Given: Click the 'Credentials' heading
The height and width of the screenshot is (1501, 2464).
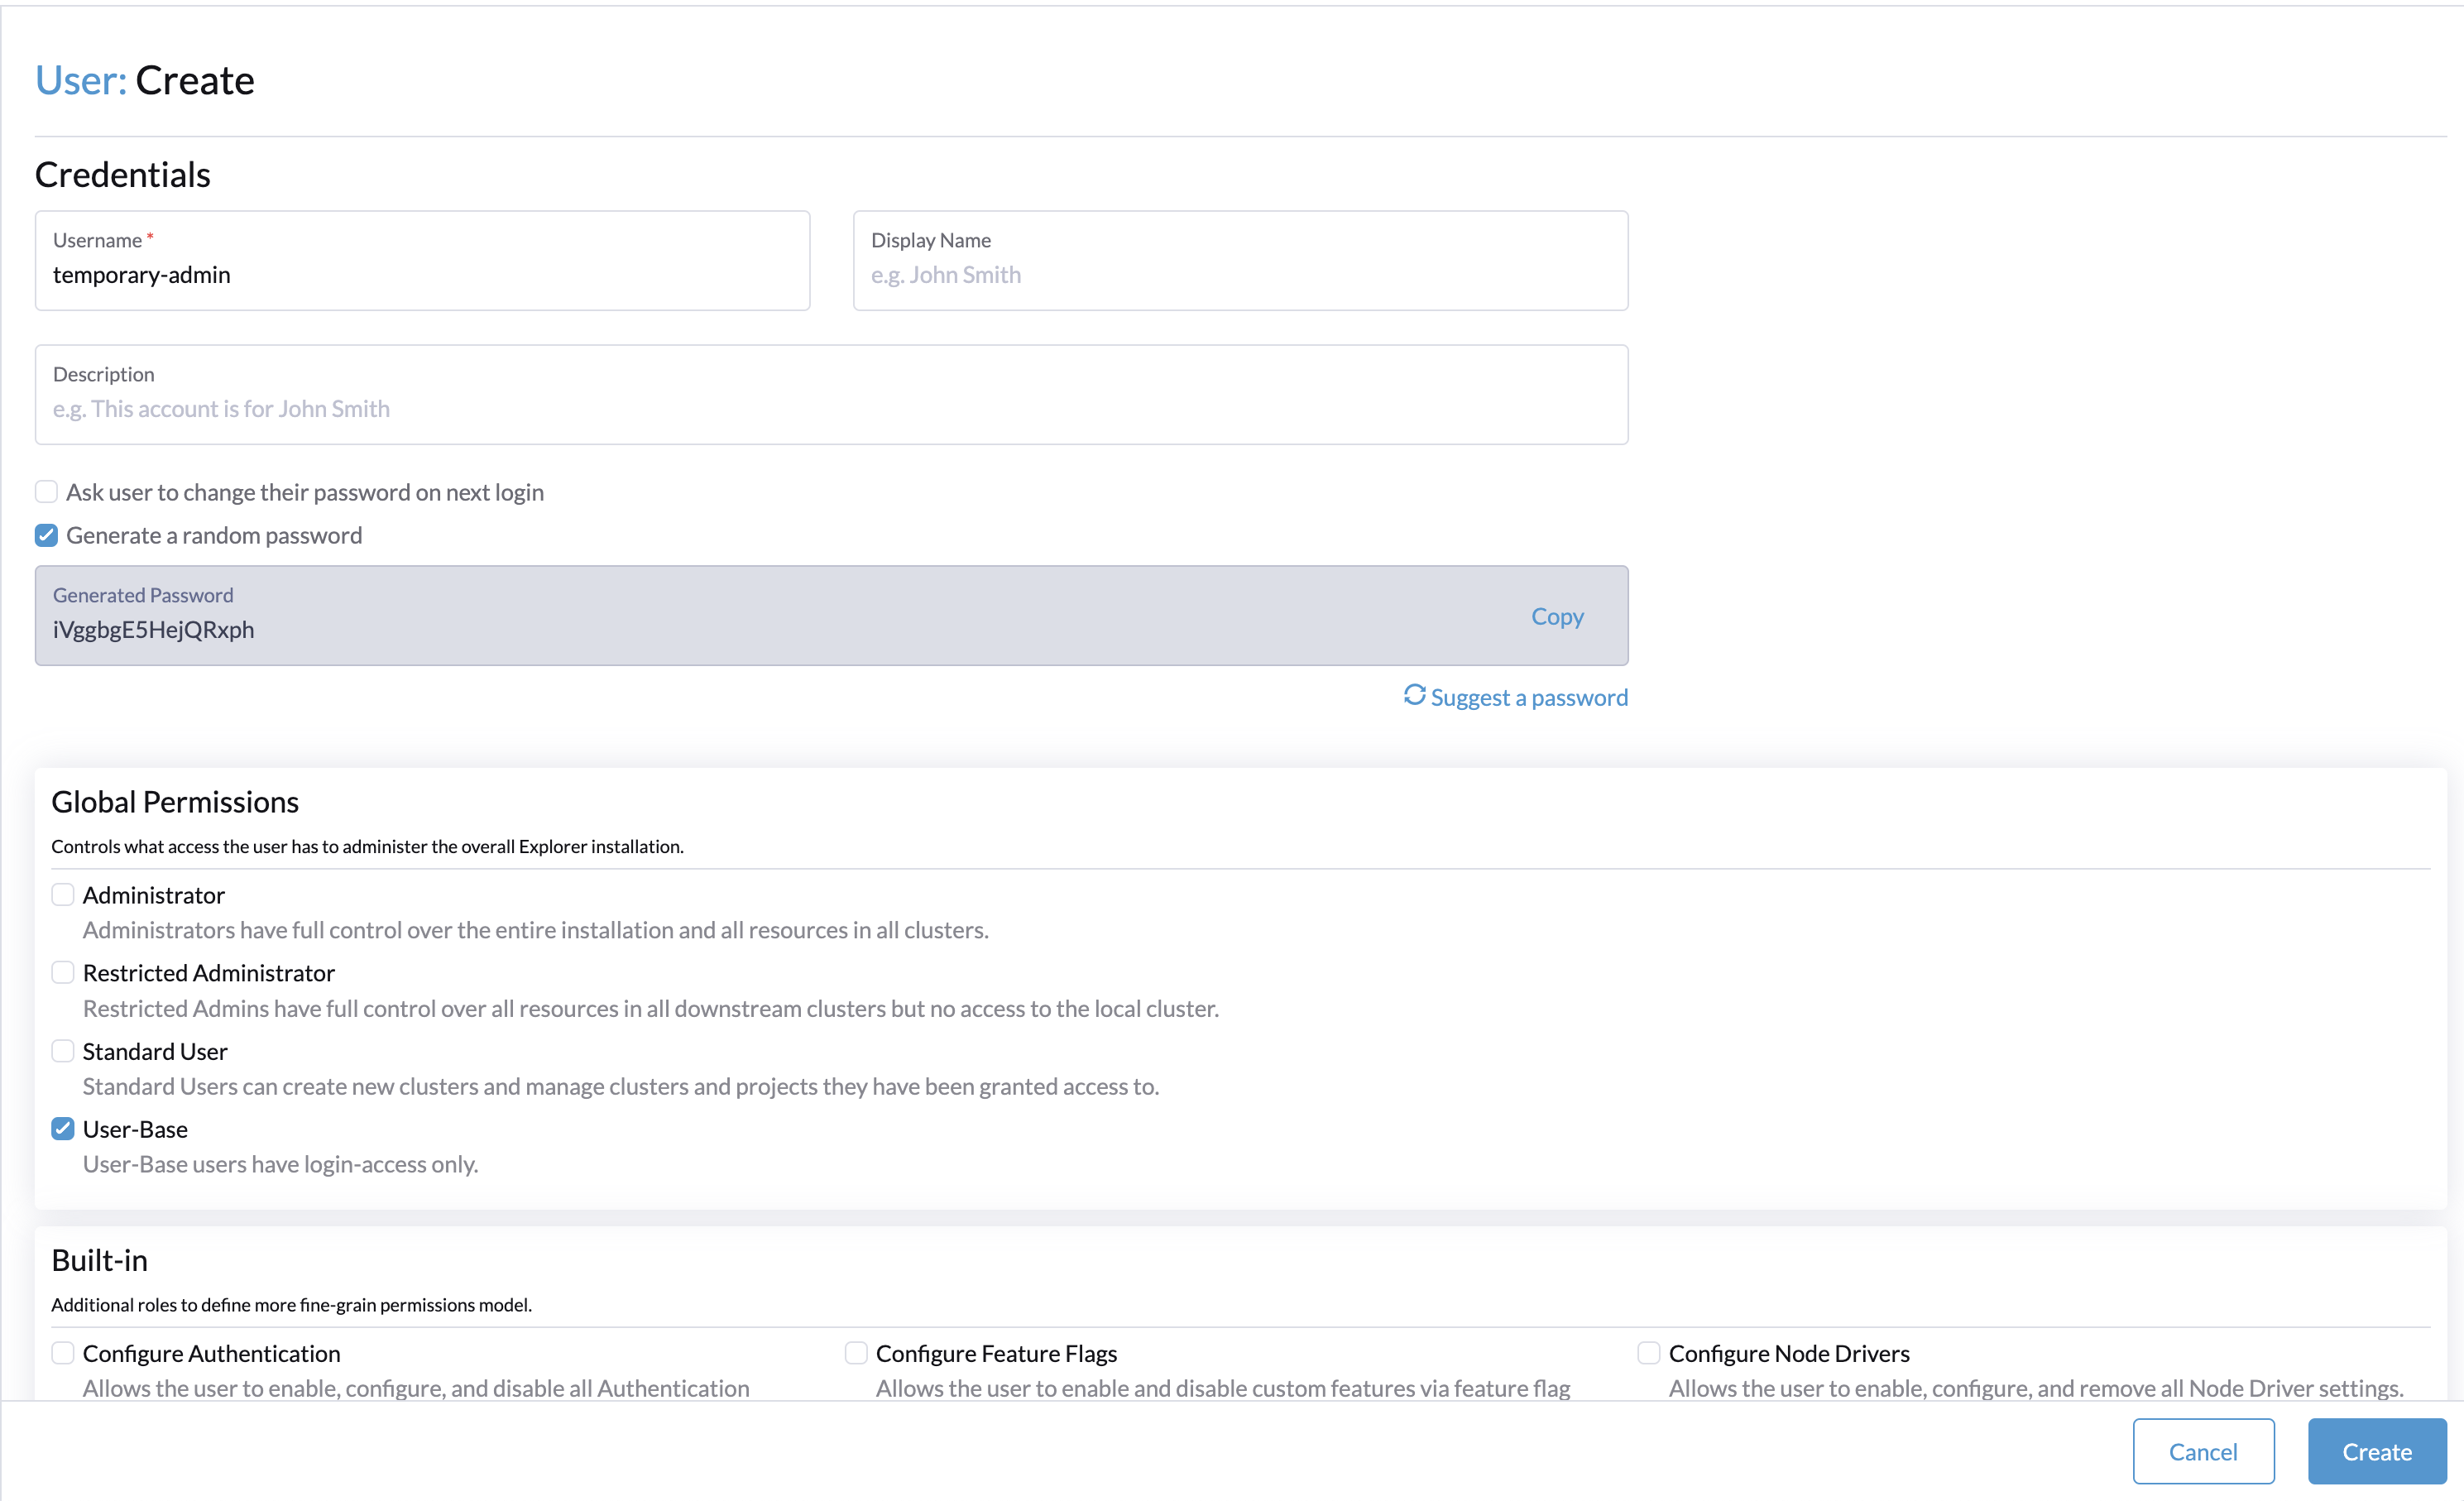Looking at the screenshot, I should [x=123, y=175].
